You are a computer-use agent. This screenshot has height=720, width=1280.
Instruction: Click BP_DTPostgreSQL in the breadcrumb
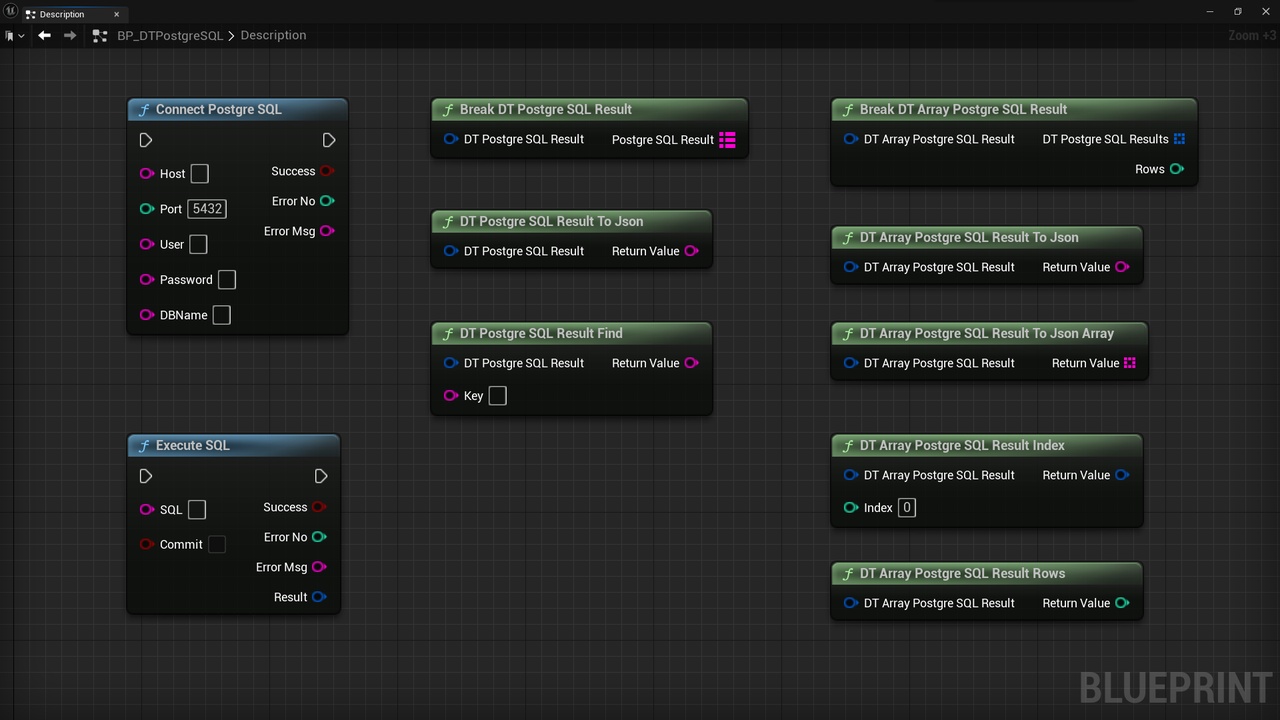[170, 35]
